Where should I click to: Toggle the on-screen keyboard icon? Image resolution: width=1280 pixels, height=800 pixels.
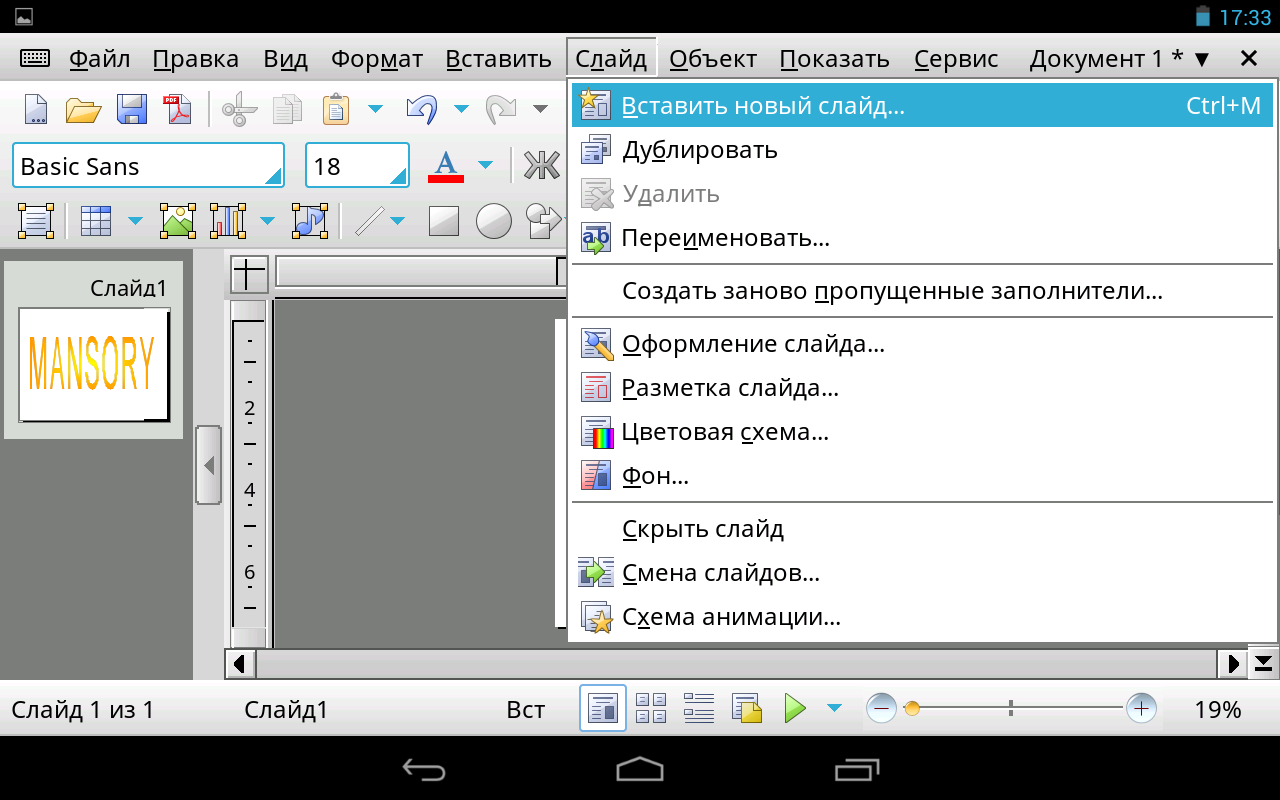tap(35, 58)
